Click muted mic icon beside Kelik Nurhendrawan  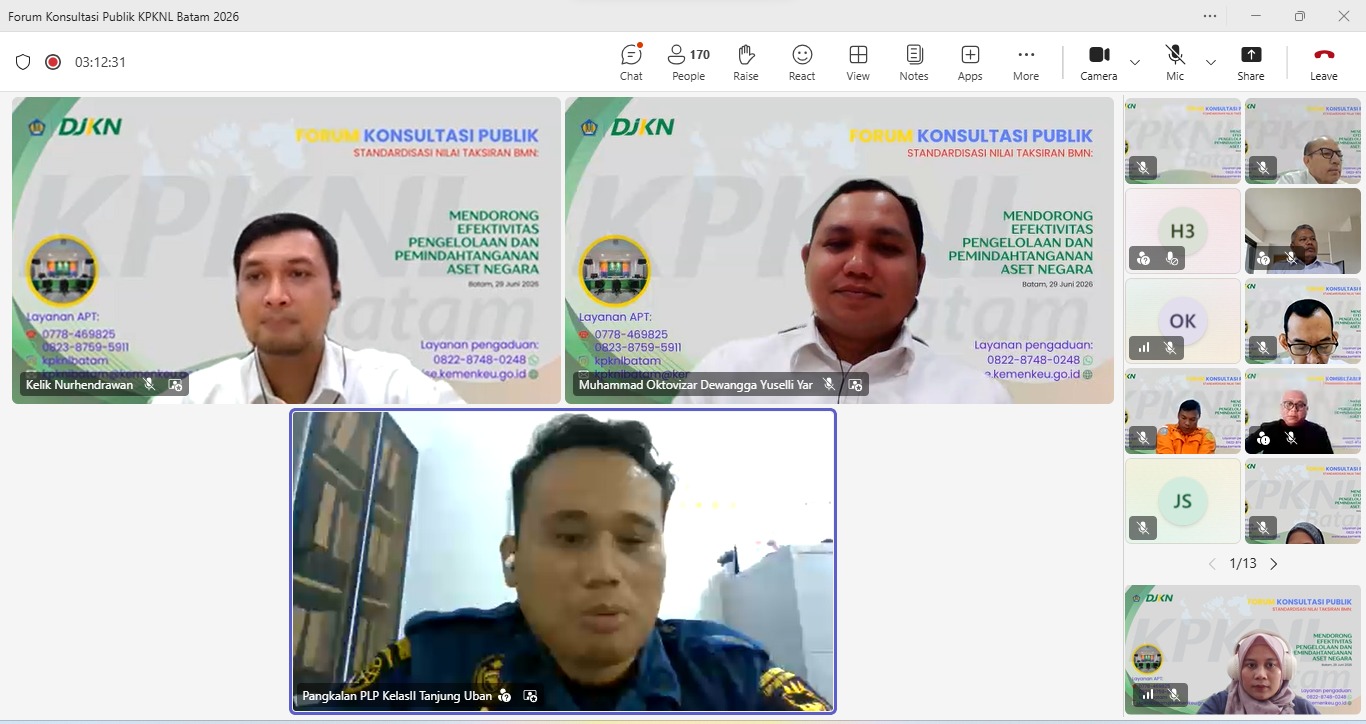(150, 384)
